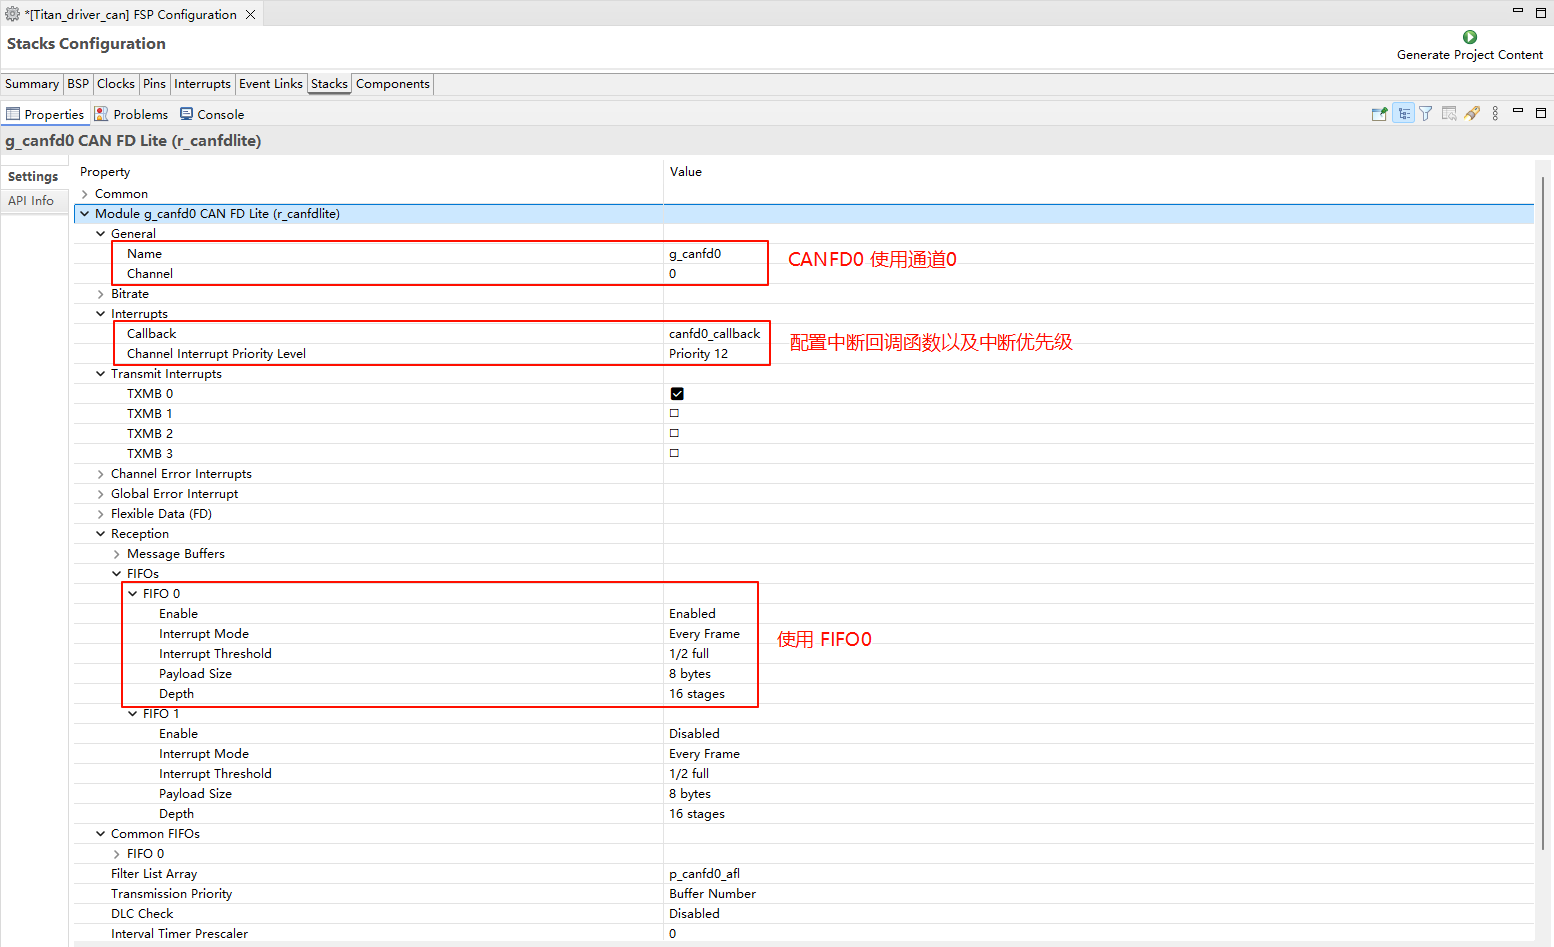The image size is (1554, 947).
Task: Switch to the Clocks tab
Action: click(116, 84)
